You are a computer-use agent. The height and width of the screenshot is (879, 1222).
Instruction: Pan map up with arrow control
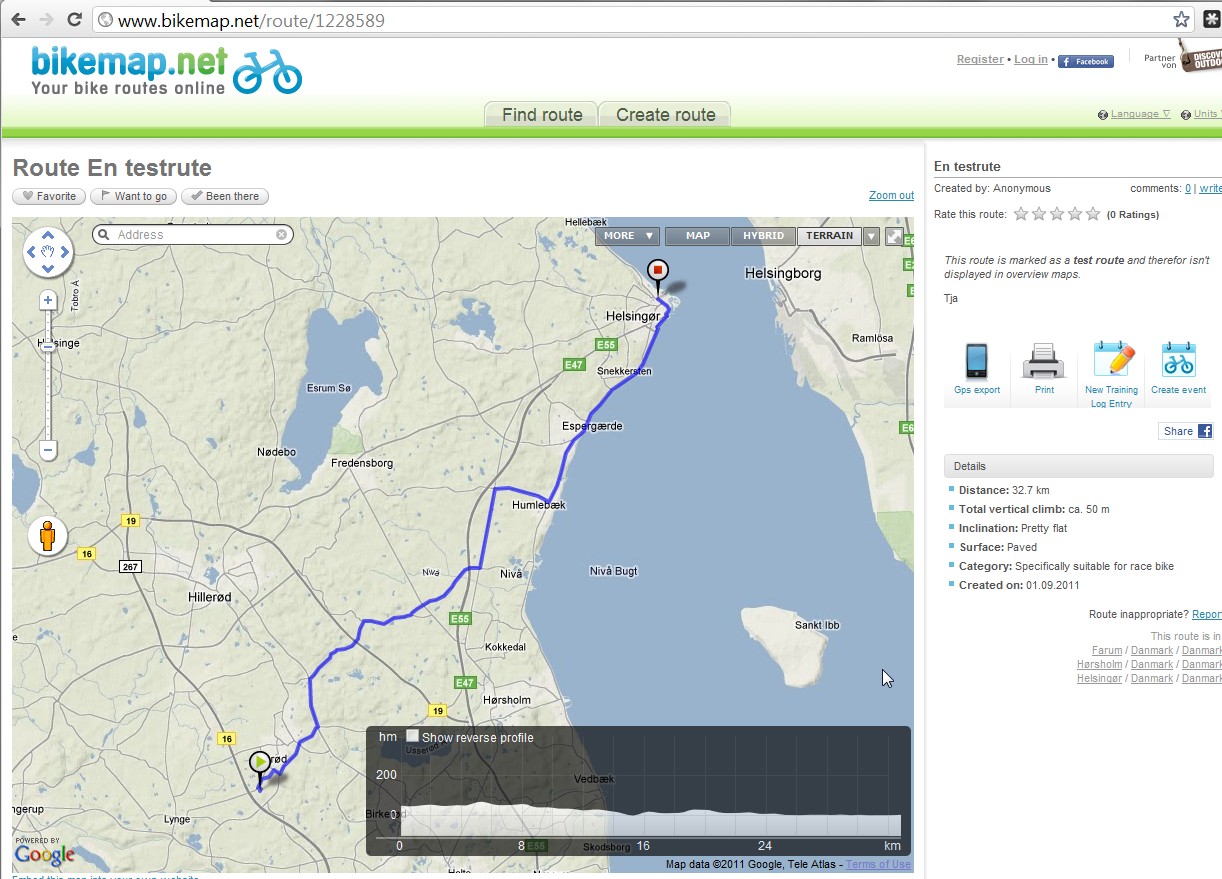tap(48, 236)
